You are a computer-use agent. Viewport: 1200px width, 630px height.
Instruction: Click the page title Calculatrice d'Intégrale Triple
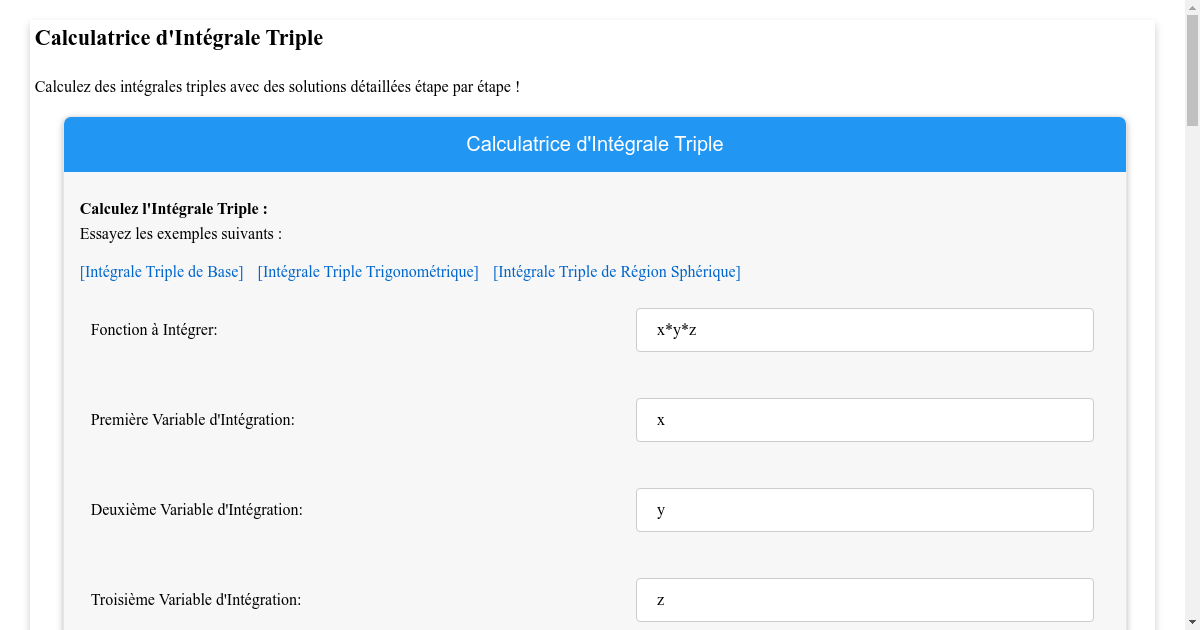(x=178, y=38)
